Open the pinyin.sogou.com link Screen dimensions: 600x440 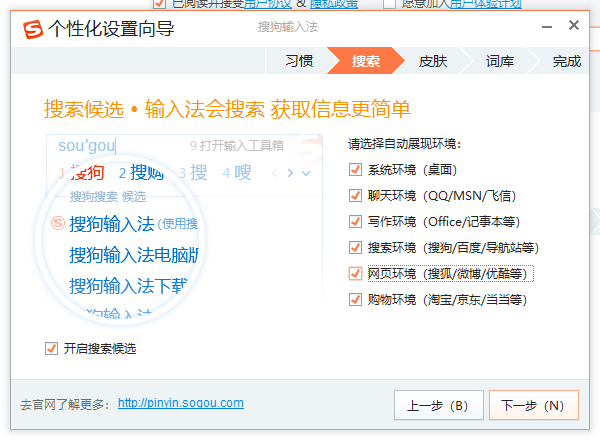181,403
